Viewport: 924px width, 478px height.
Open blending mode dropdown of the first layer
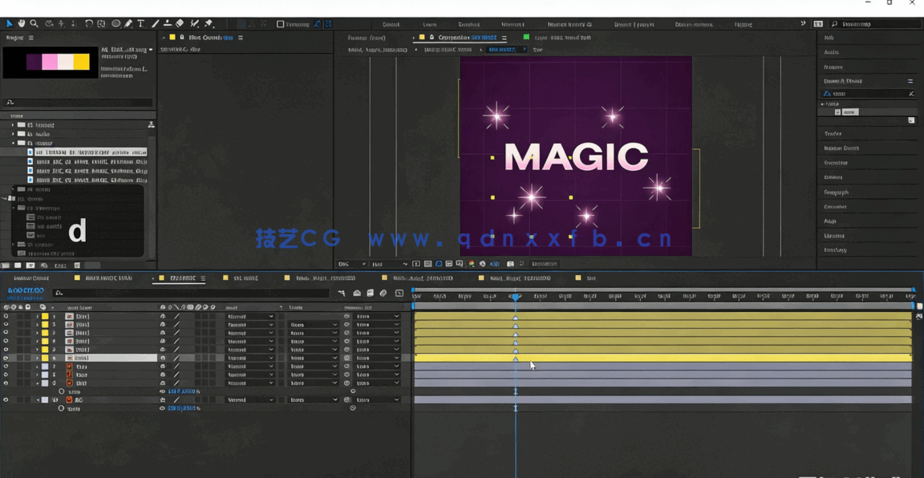pyautogui.click(x=249, y=316)
